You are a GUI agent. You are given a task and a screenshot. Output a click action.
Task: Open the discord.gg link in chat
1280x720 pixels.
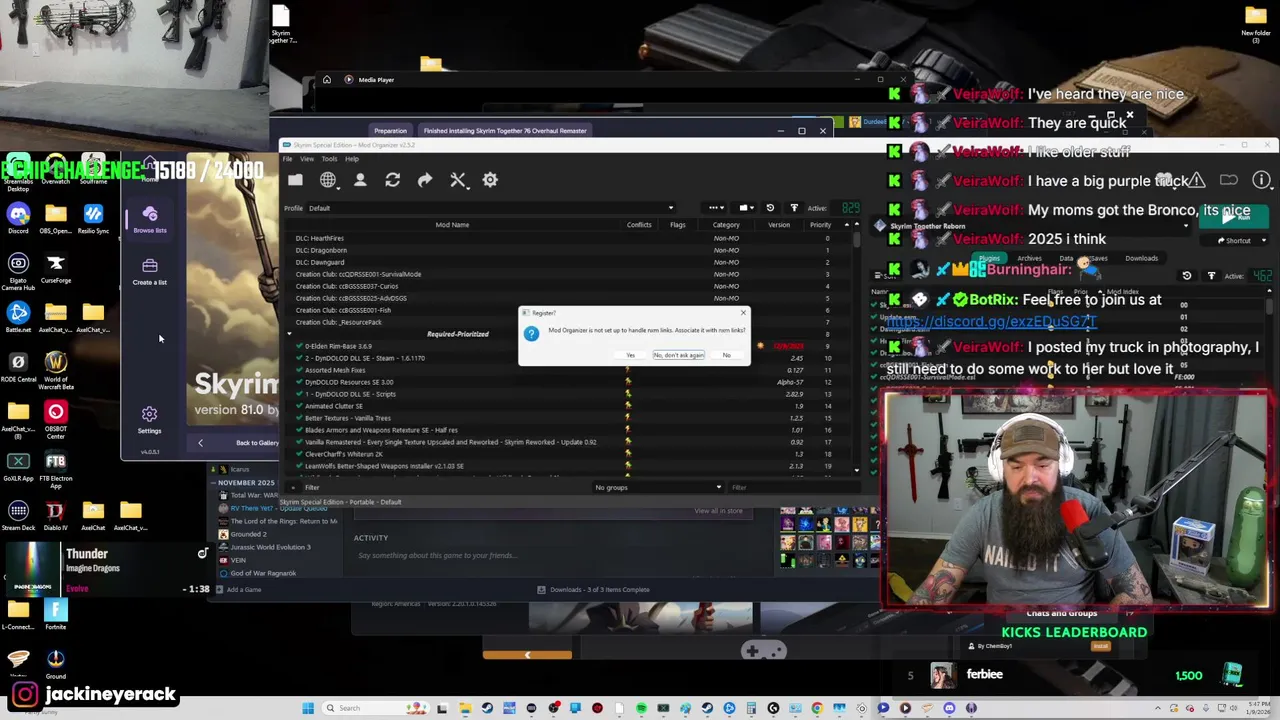pyautogui.click(x=991, y=322)
